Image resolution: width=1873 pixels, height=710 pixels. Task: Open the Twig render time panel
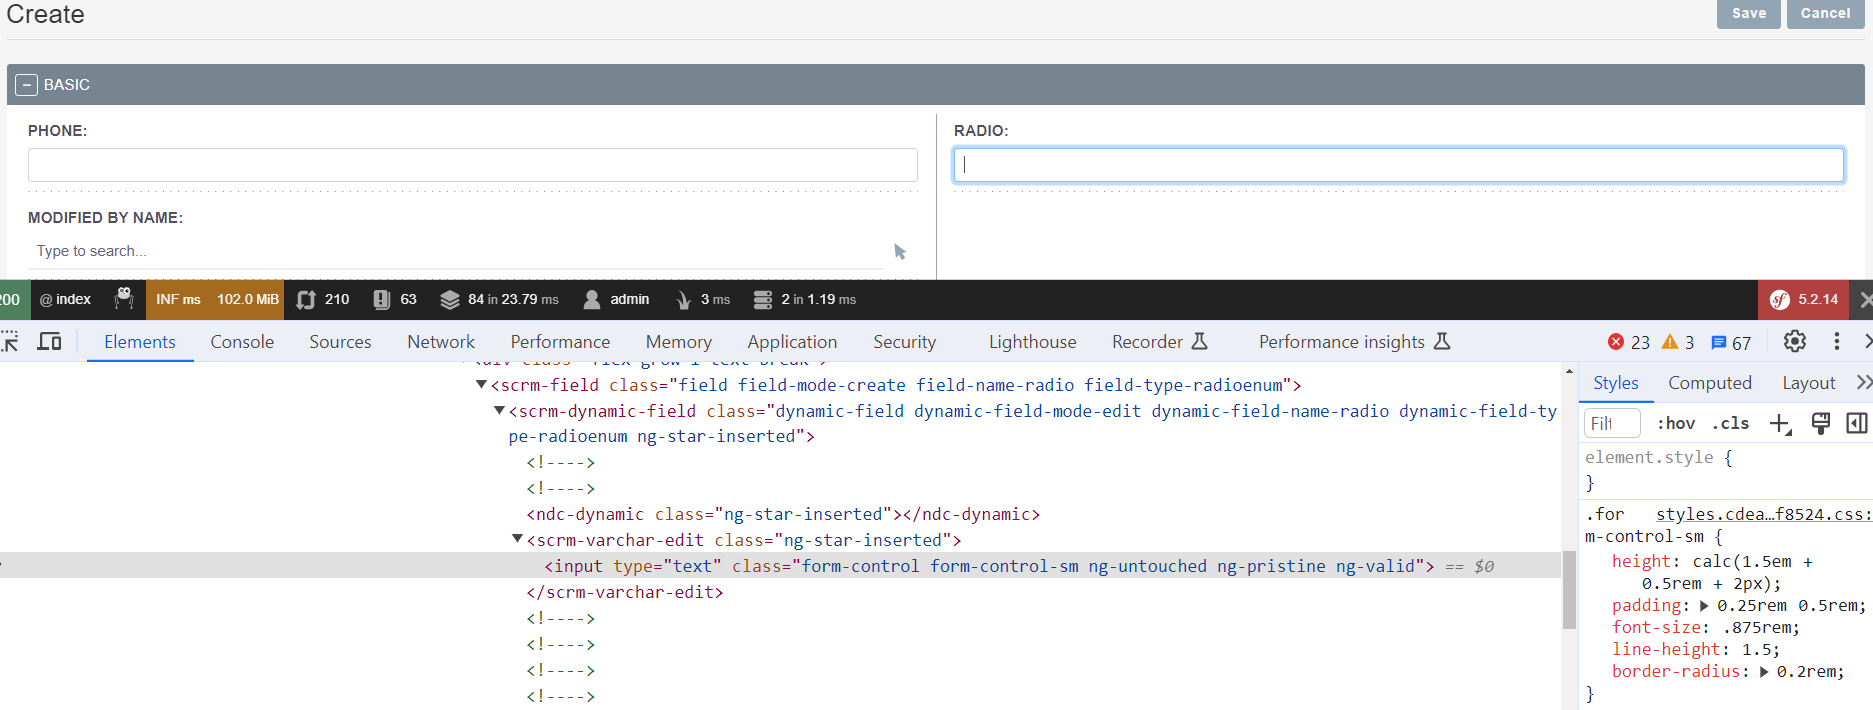[703, 299]
